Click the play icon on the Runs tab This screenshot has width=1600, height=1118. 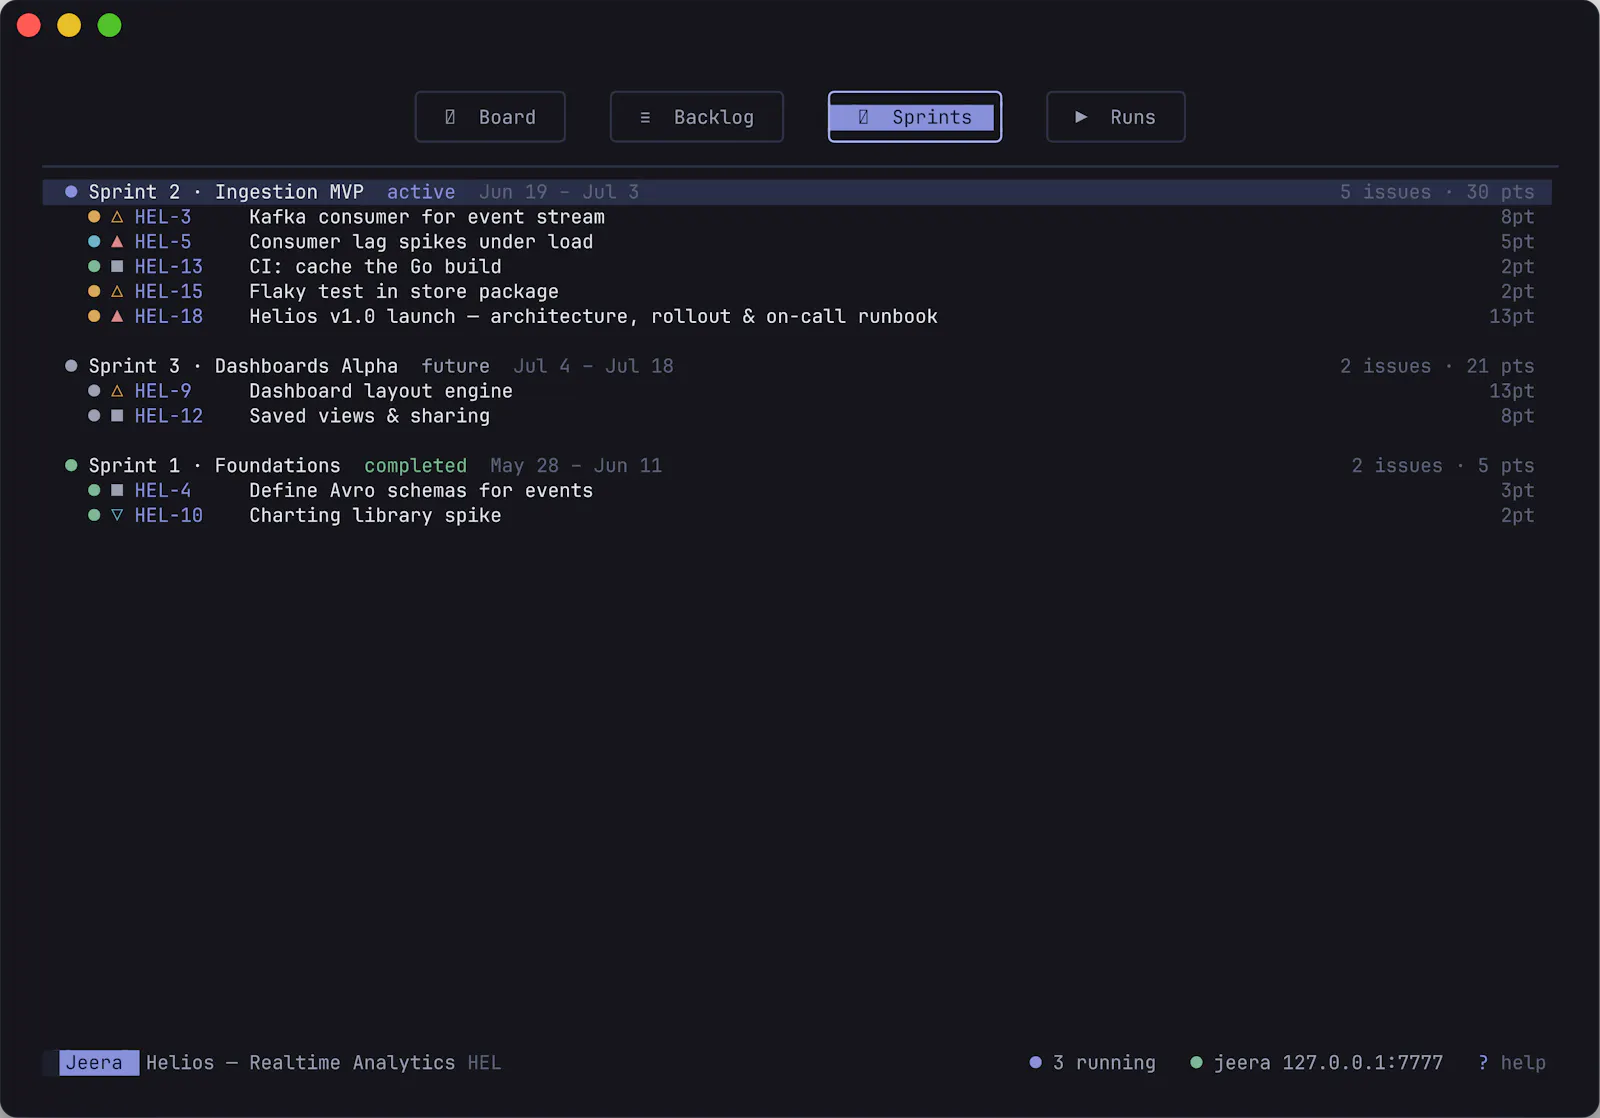point(1081,117)
